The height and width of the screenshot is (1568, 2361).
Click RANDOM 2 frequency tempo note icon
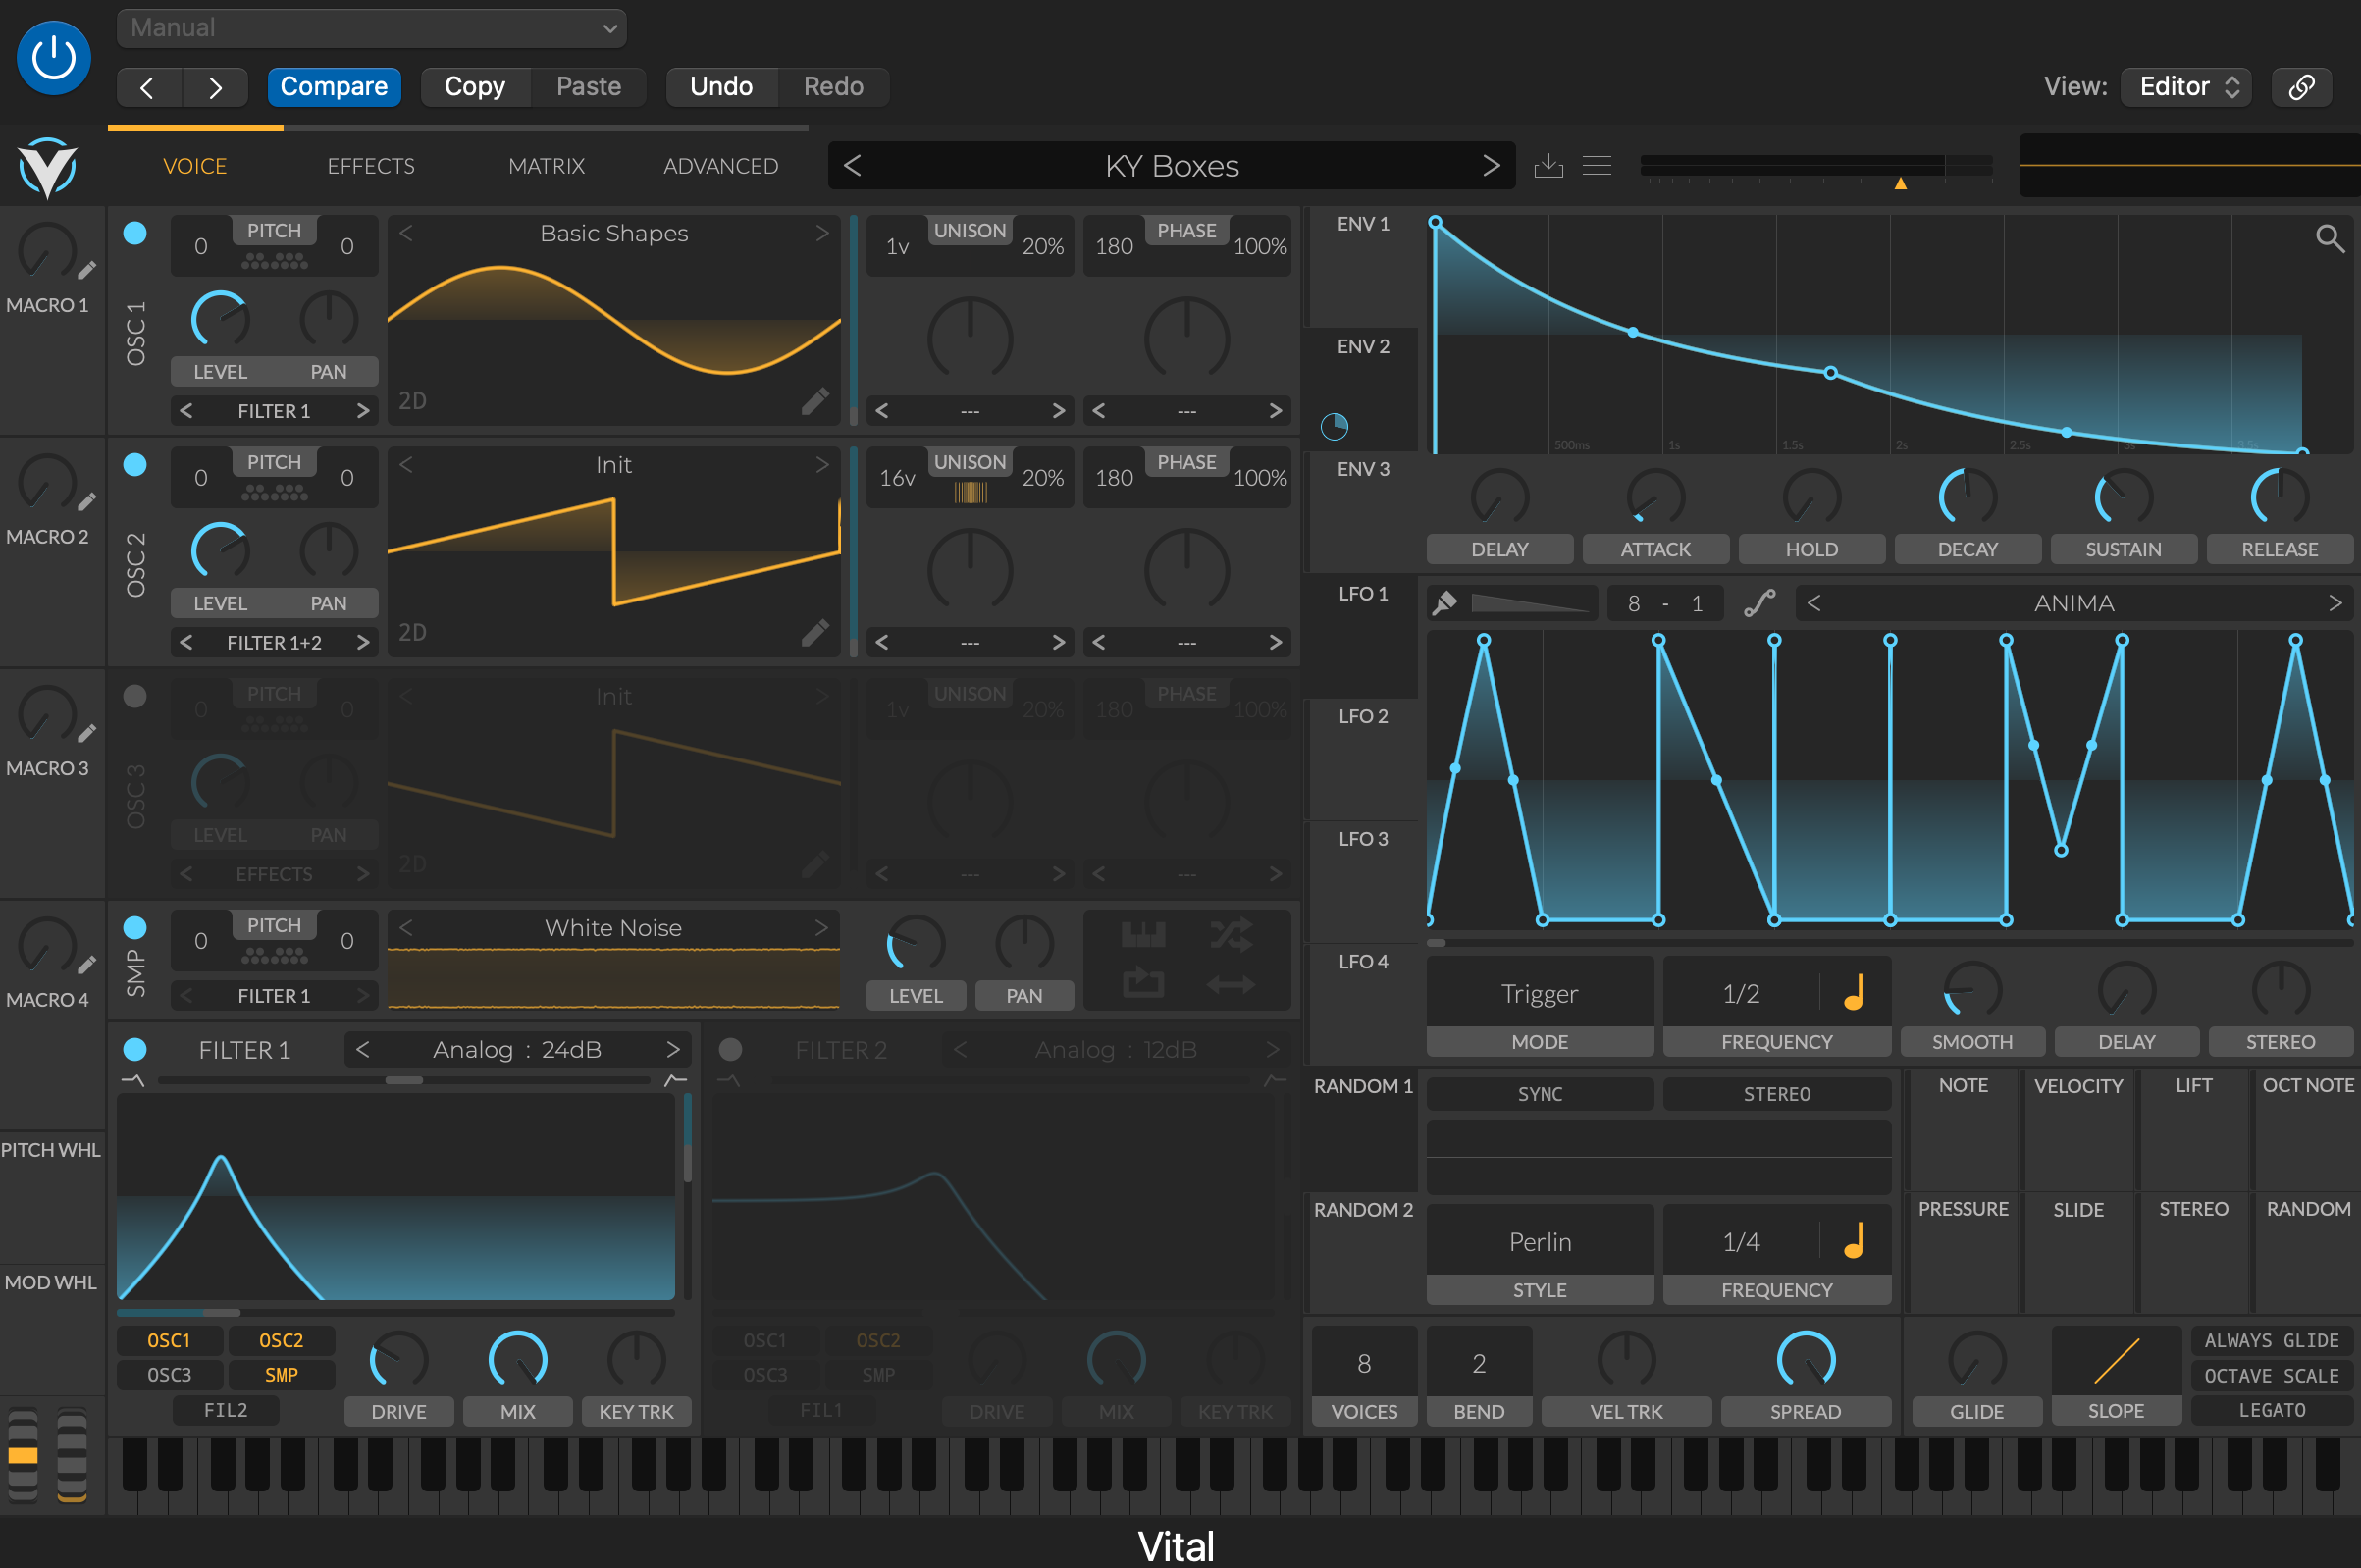click(x=1853, y=1241)
